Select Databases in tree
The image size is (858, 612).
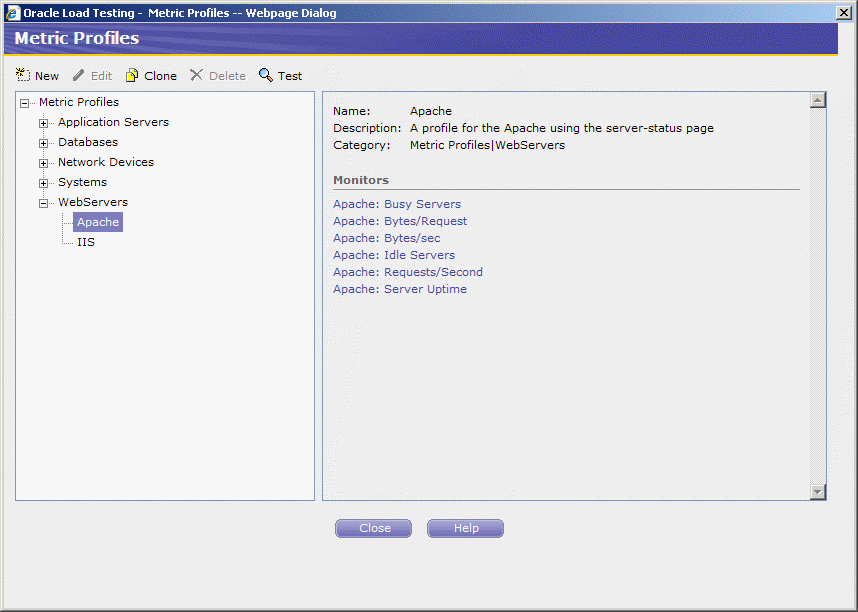[88, 142]
